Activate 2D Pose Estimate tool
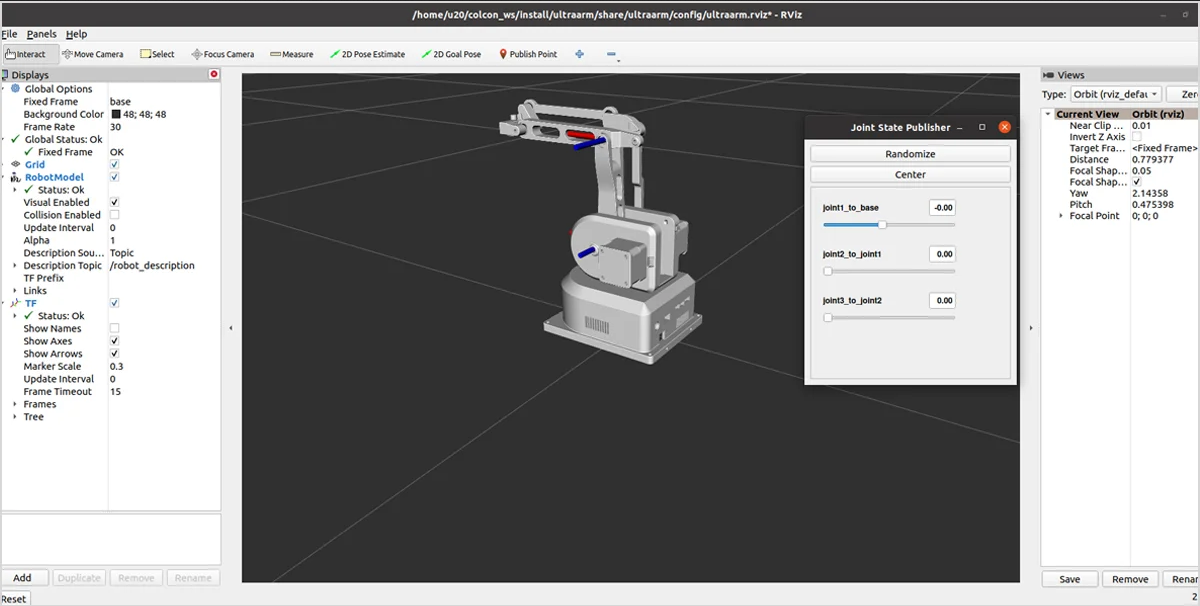 pos(367,54)
